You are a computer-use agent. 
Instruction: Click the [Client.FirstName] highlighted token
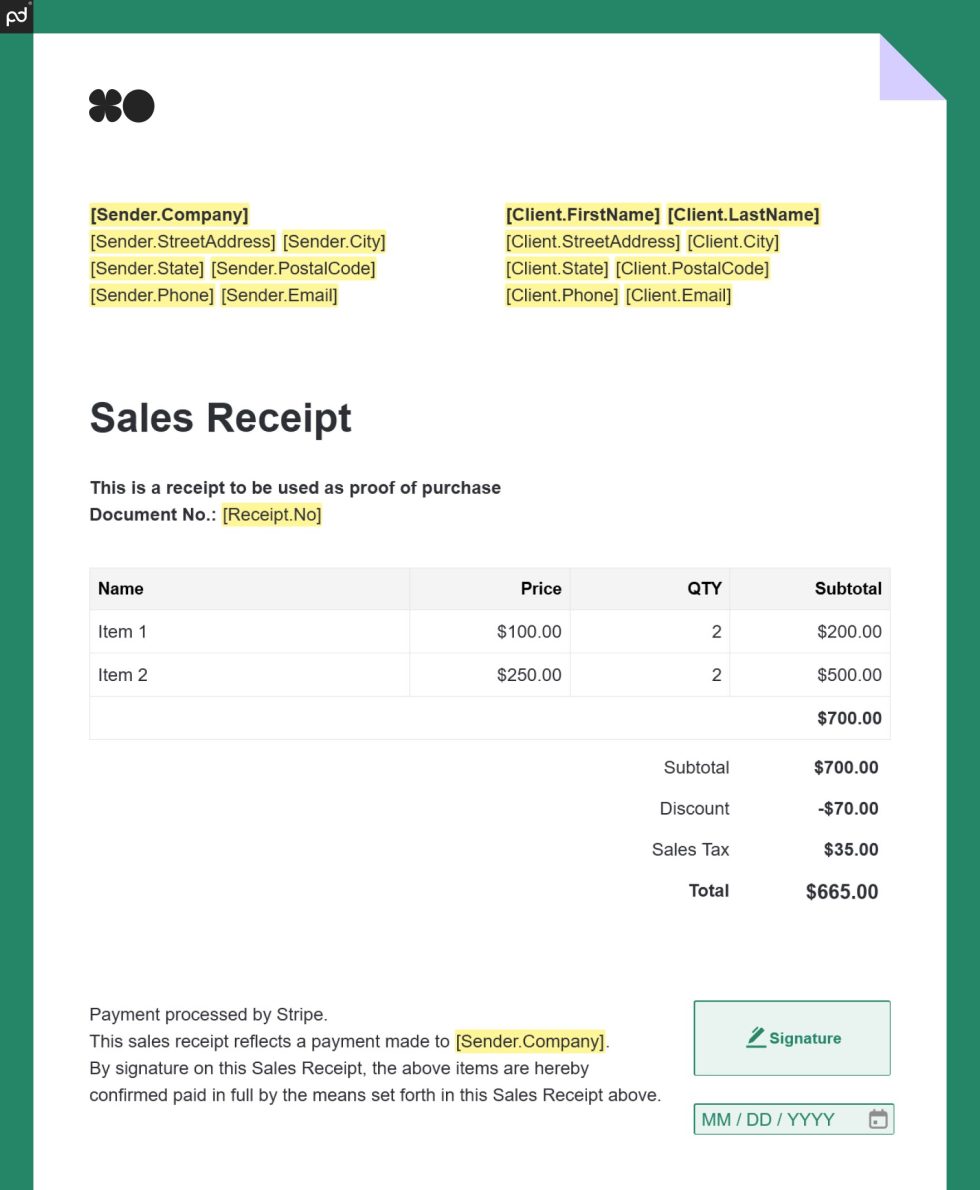pos(582,214)
